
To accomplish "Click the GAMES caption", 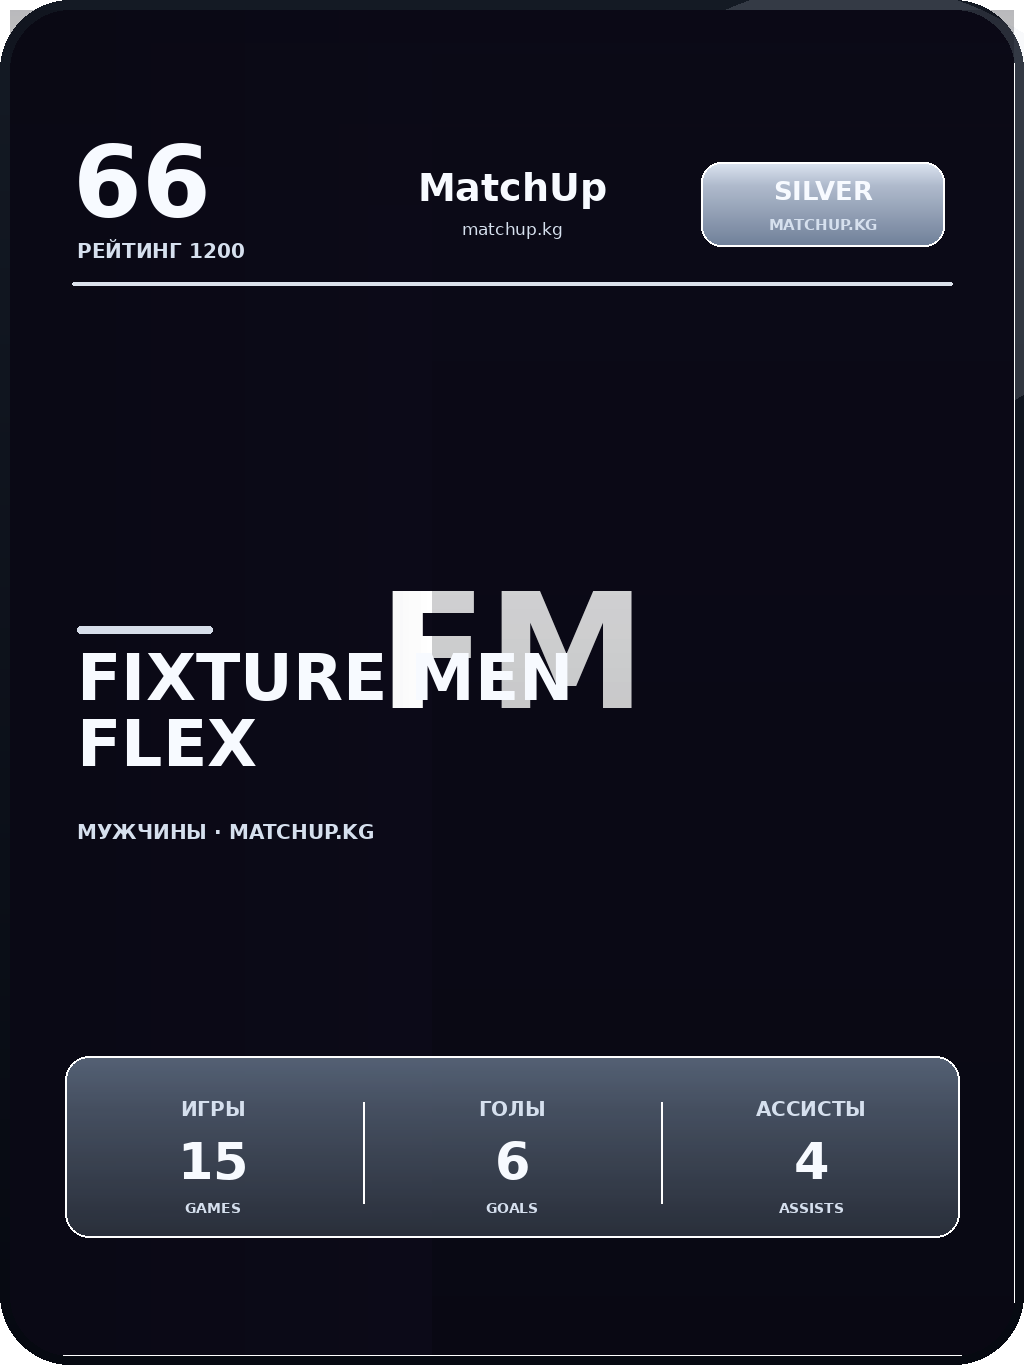I will (x=213, y=1208).
